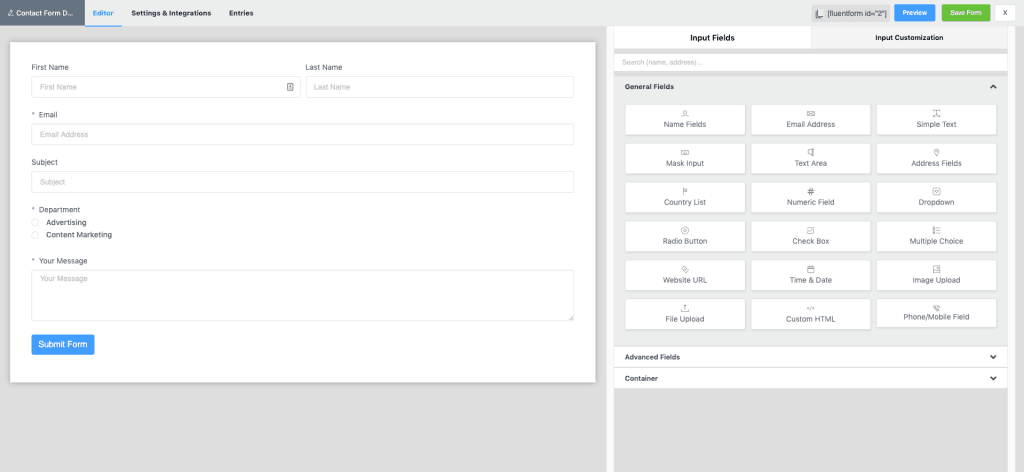Screen dimensions: 1024x472
Task: Click the Submit Form button
Action: (63, 345)
